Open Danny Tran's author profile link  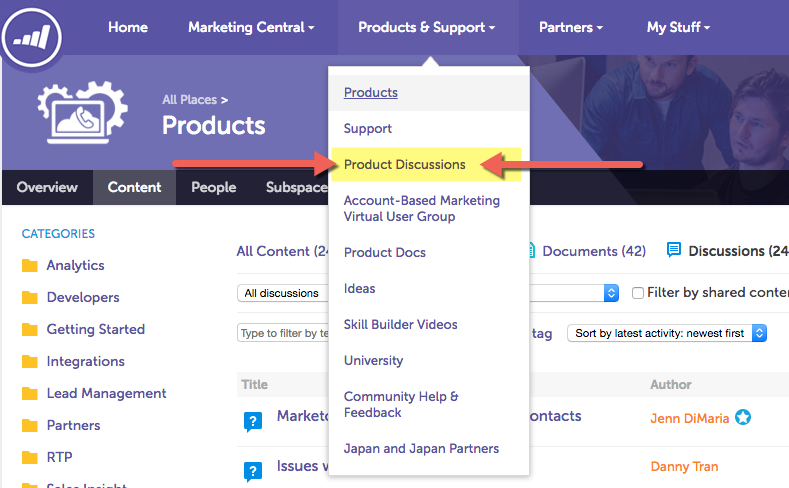click(684, 466)
